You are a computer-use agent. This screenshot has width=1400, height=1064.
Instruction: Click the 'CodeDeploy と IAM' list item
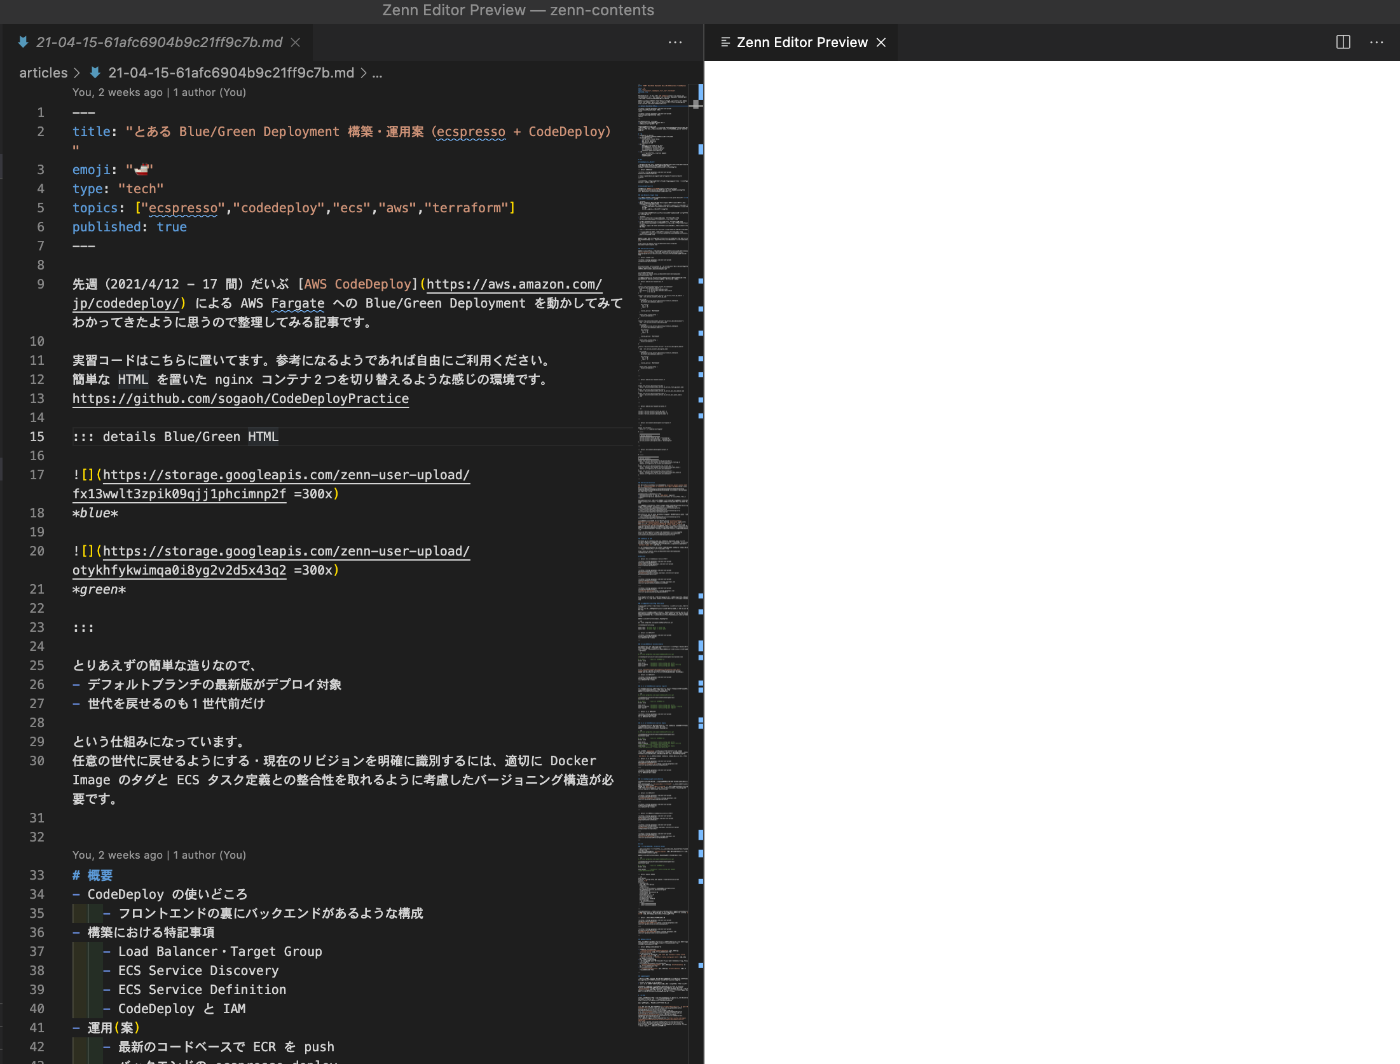tap(182, 1008)
